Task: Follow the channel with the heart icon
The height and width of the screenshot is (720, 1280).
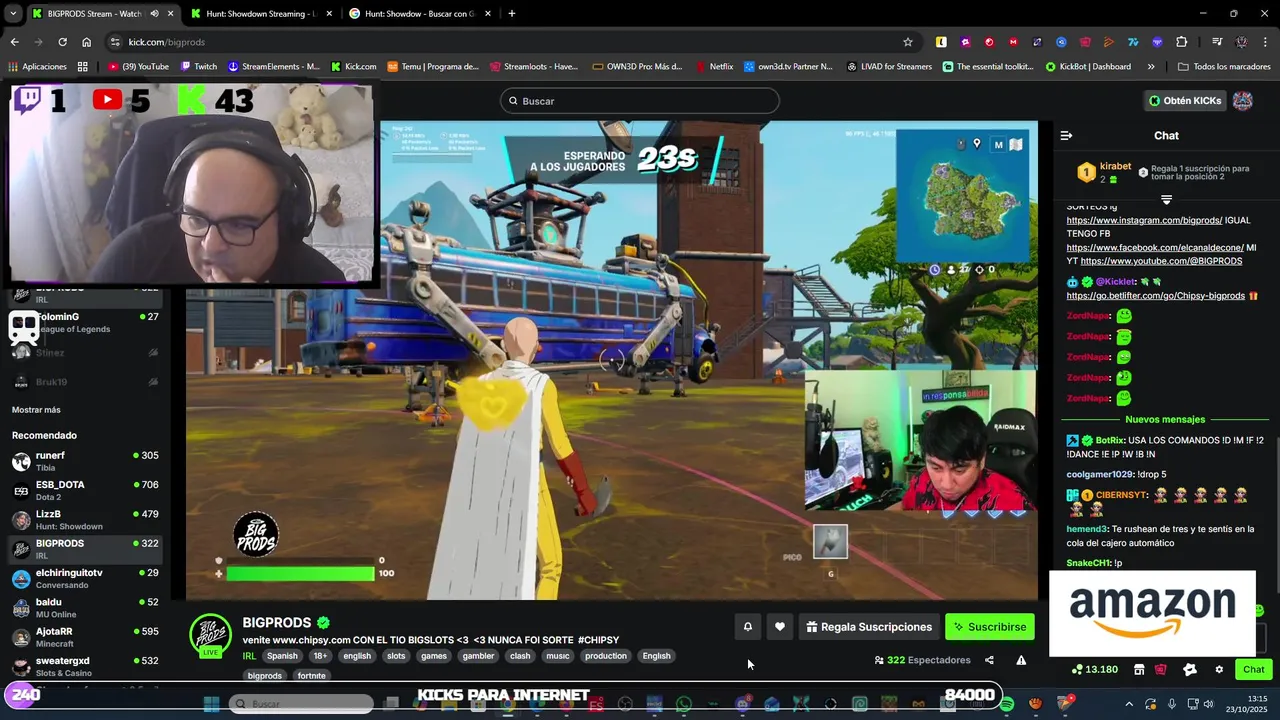Action: point(780,627)
